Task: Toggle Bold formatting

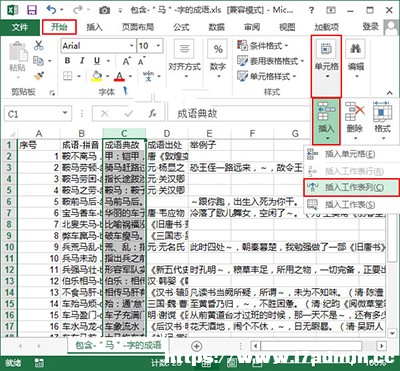Action: click(68, 61)
